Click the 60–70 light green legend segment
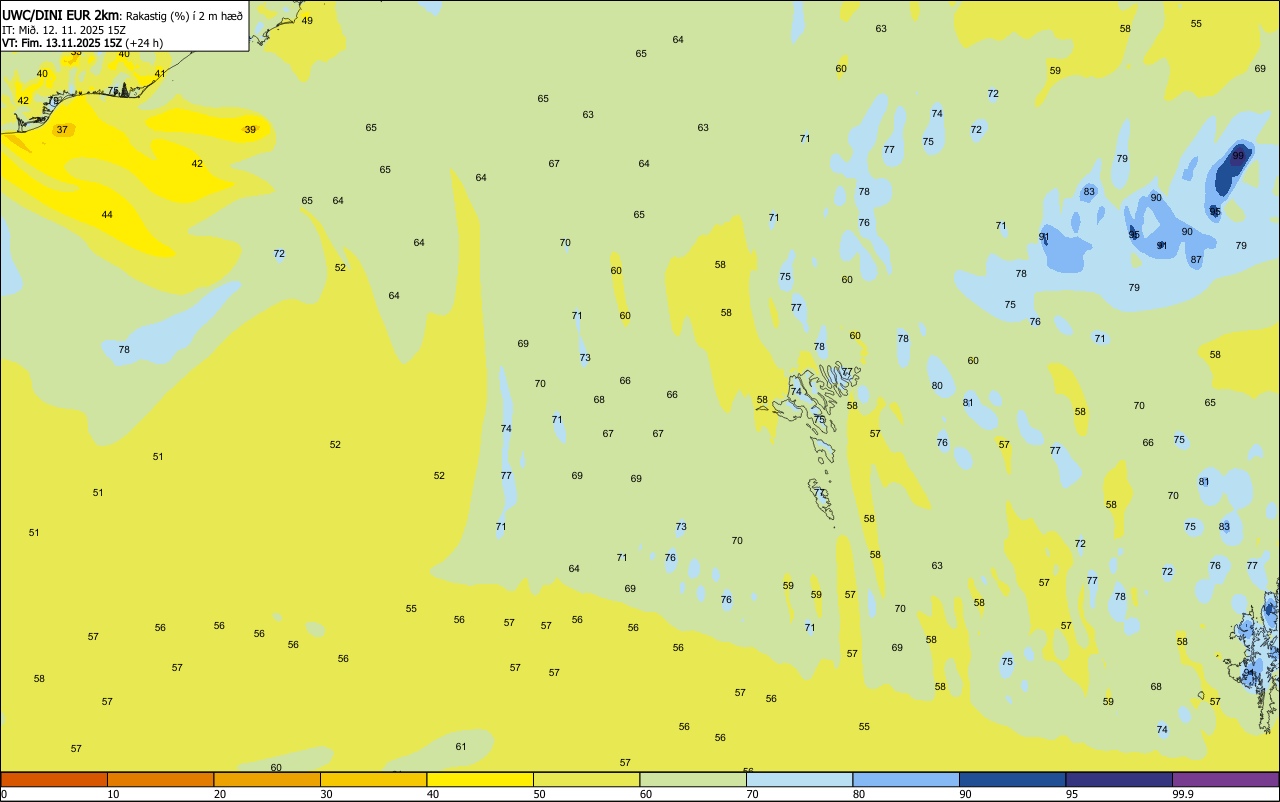The image size is (1280, 802). (x=693, y=779)
